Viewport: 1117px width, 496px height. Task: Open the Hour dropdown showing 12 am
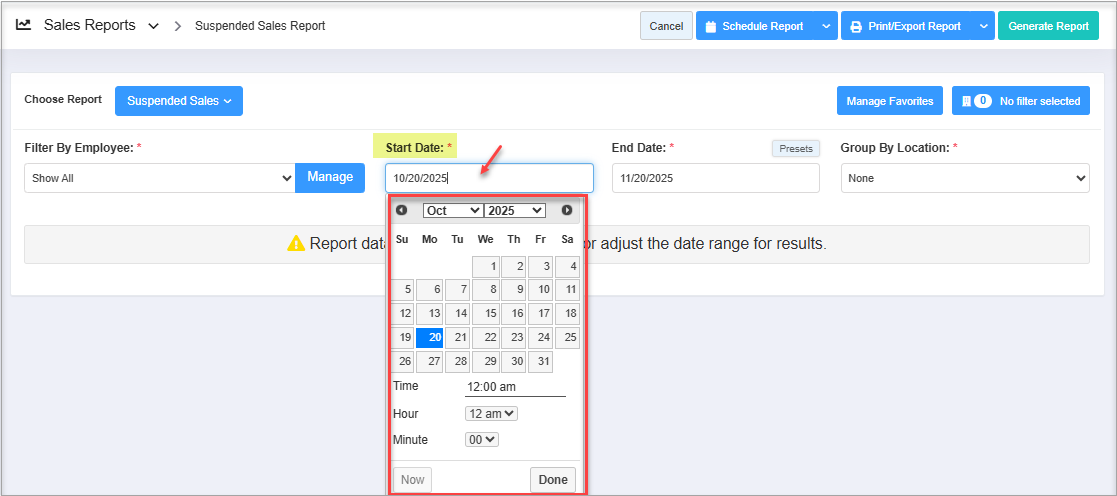coord(491,413)
